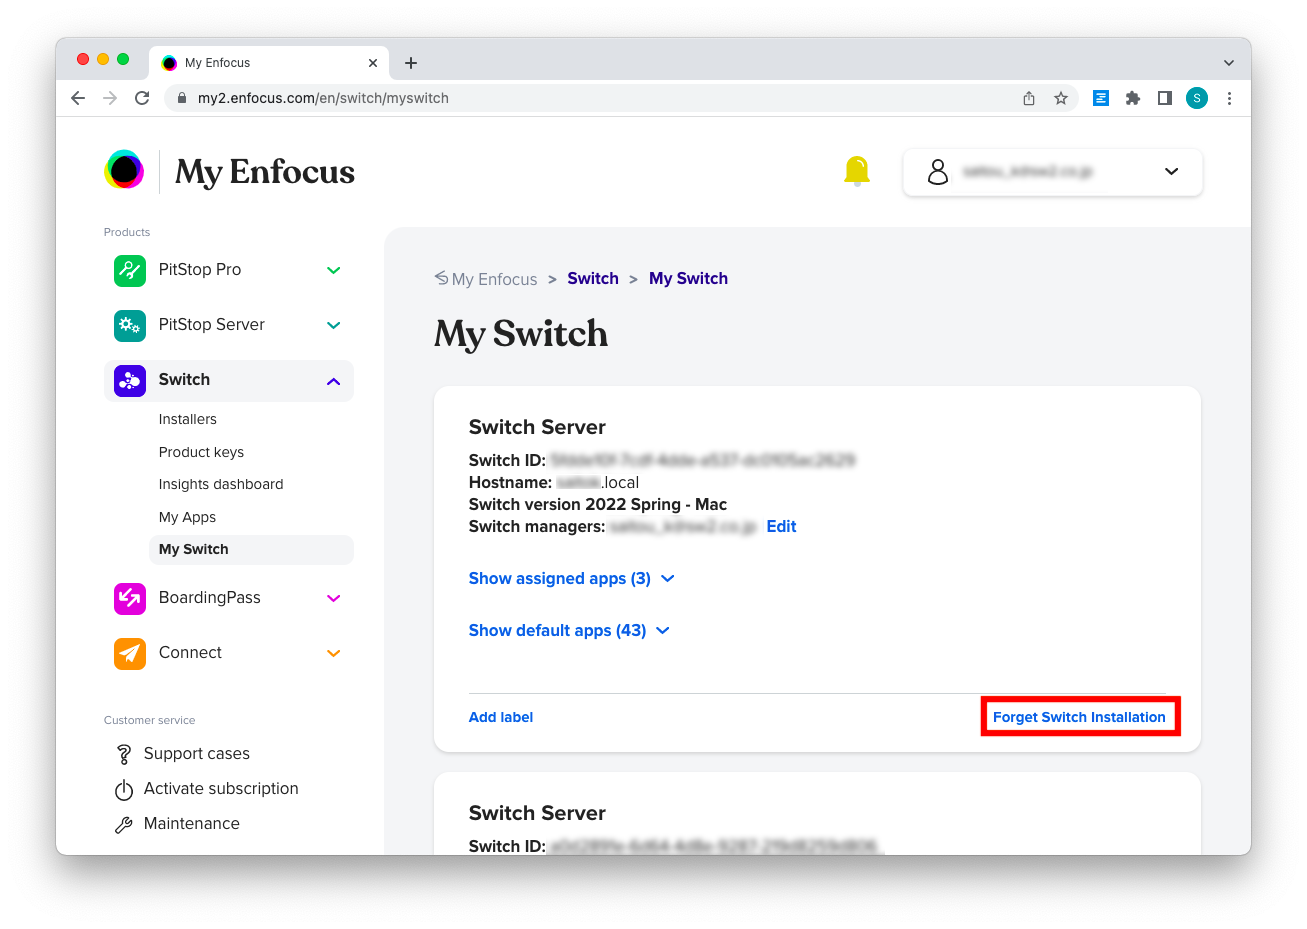The image size is (1307, 929).
Task: Click the Support cases question mark icon
Action: [124, 754]
